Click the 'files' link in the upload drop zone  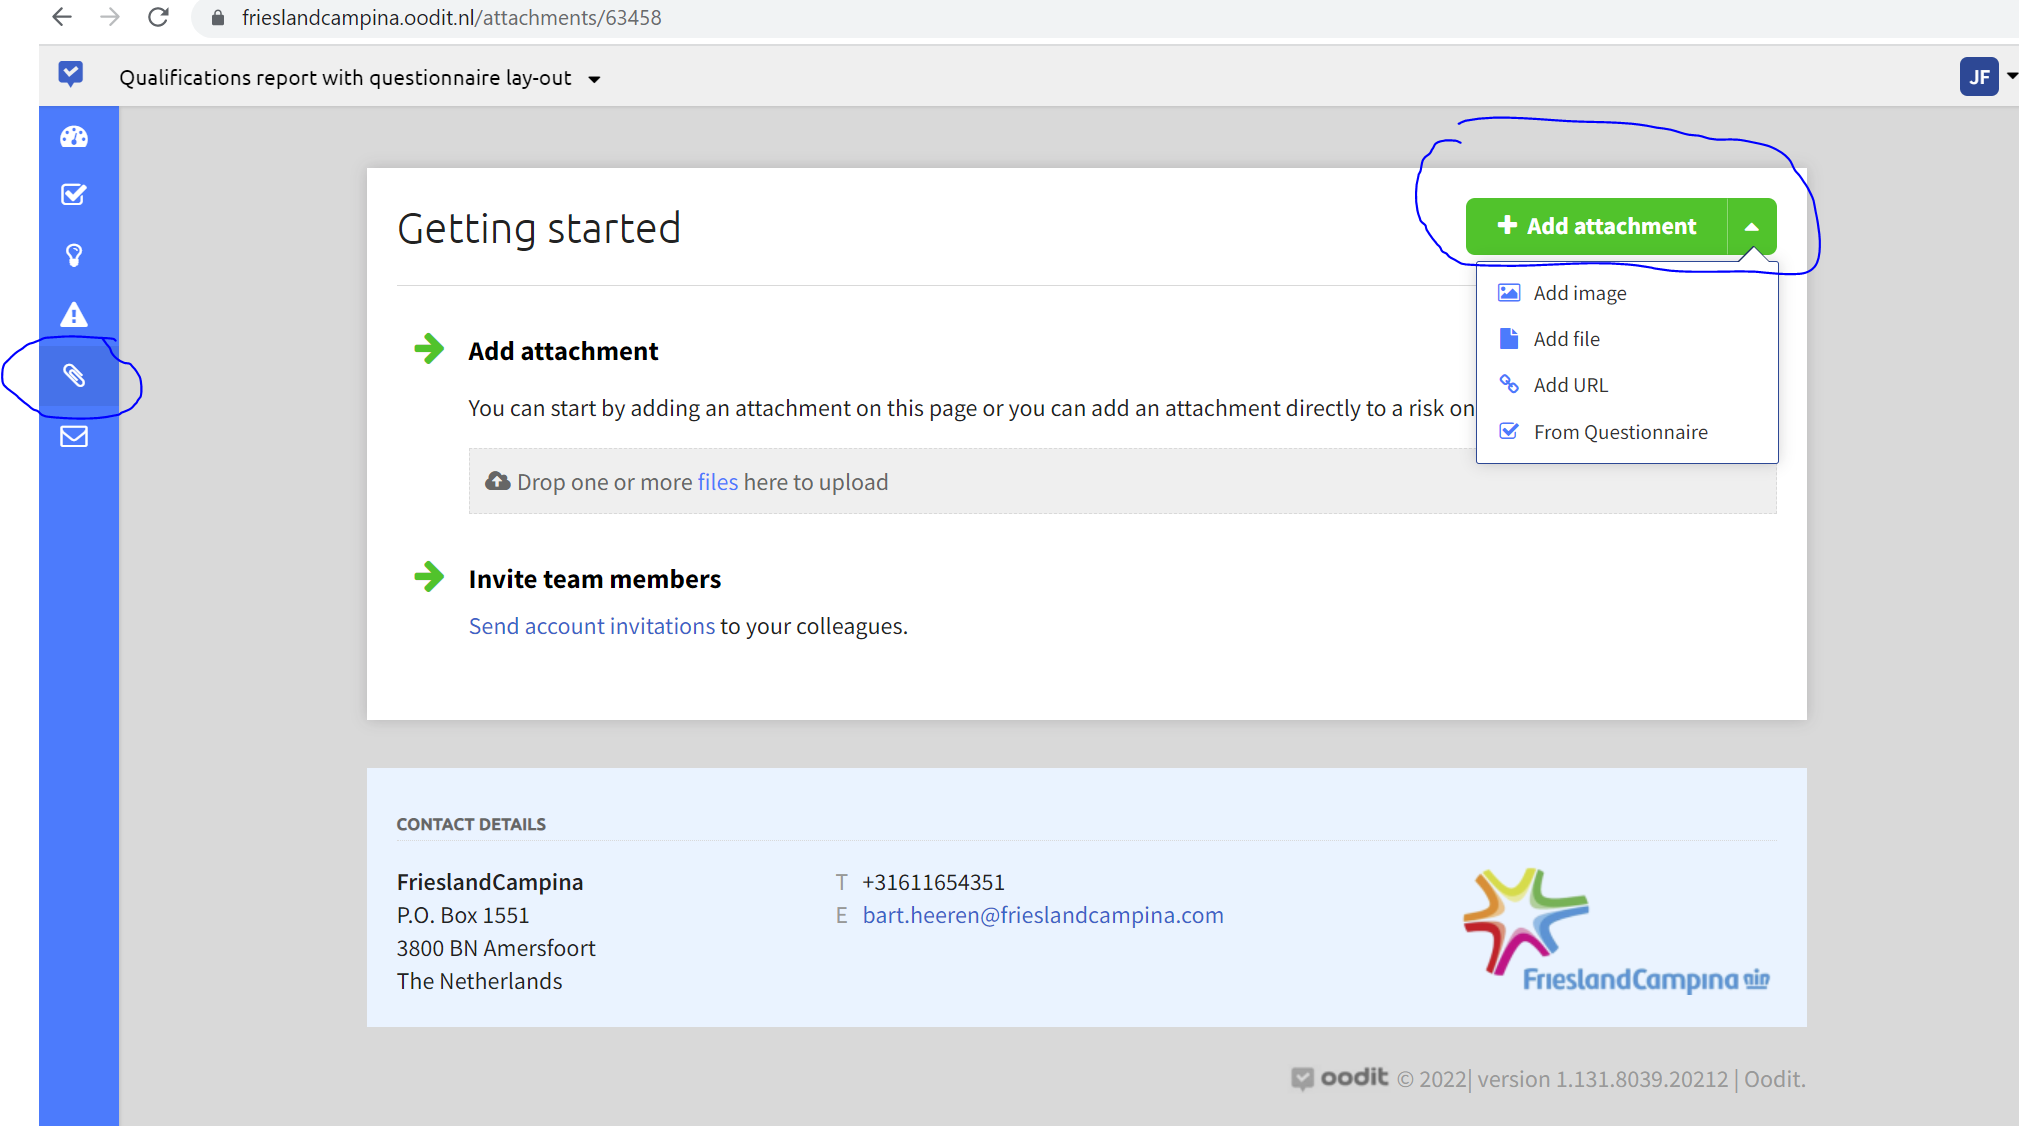717,482
